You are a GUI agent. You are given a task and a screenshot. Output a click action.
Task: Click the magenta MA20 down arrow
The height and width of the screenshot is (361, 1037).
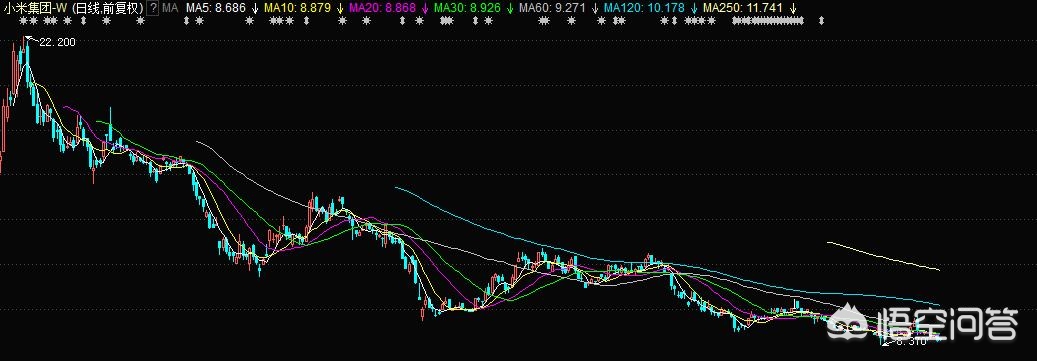pyautogui.click(x=424, y=9)
